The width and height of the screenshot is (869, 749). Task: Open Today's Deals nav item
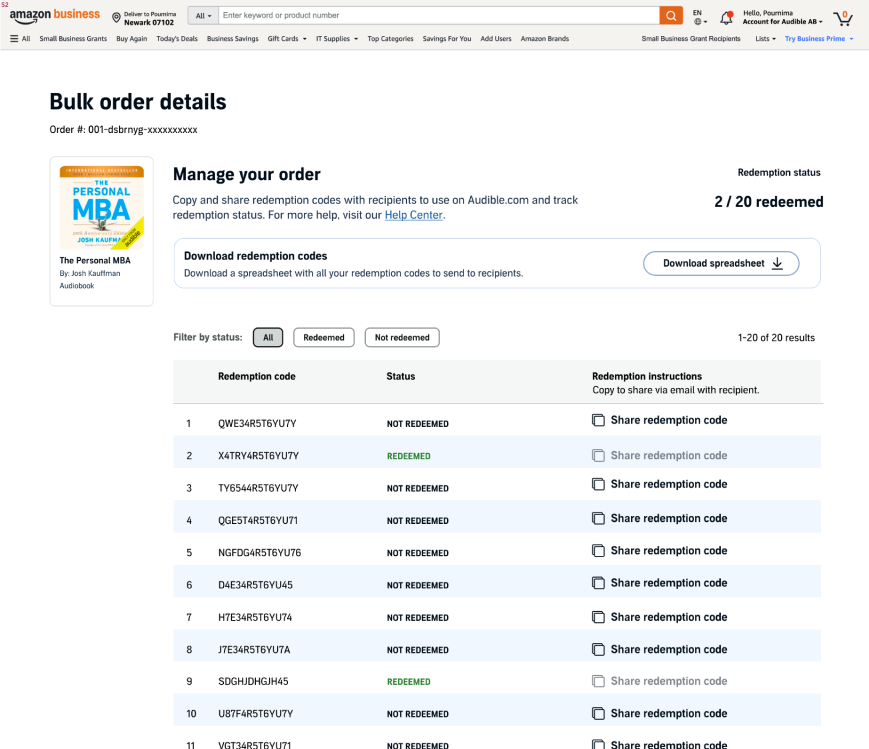pyautogui.click(x=177, y=39)
